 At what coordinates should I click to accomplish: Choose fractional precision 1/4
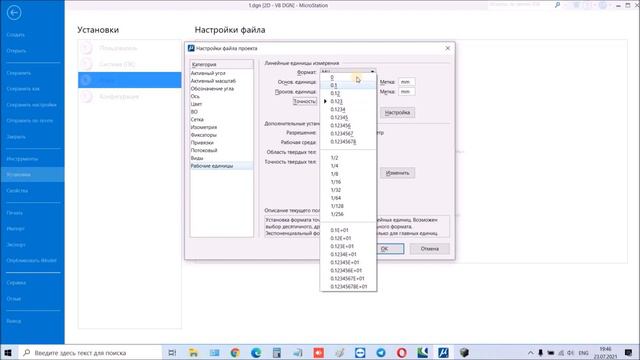point(348,166)
